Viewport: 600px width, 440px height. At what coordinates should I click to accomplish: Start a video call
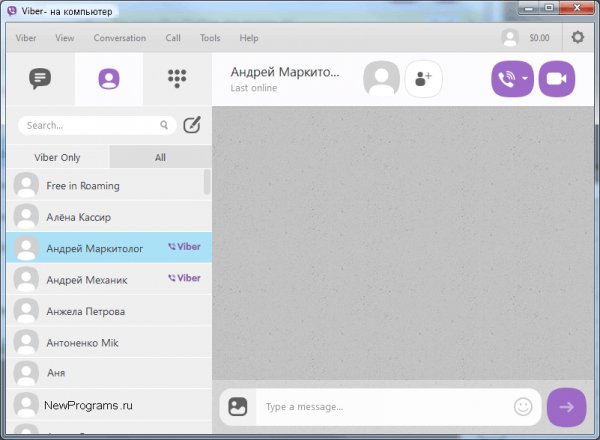(x=556, y=79)
